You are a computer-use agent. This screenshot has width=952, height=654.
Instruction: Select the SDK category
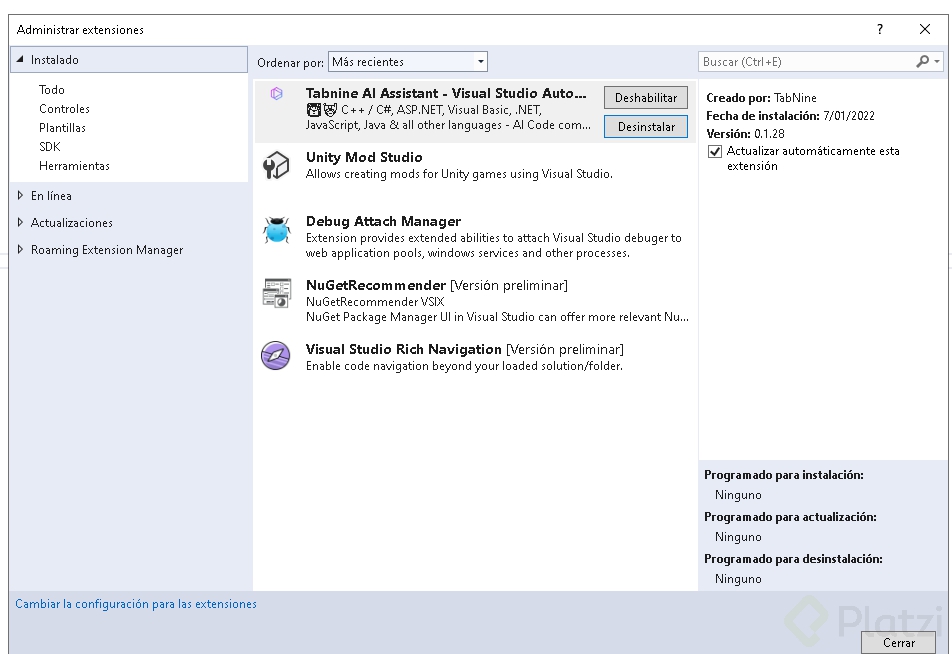[x=50, y=146]
